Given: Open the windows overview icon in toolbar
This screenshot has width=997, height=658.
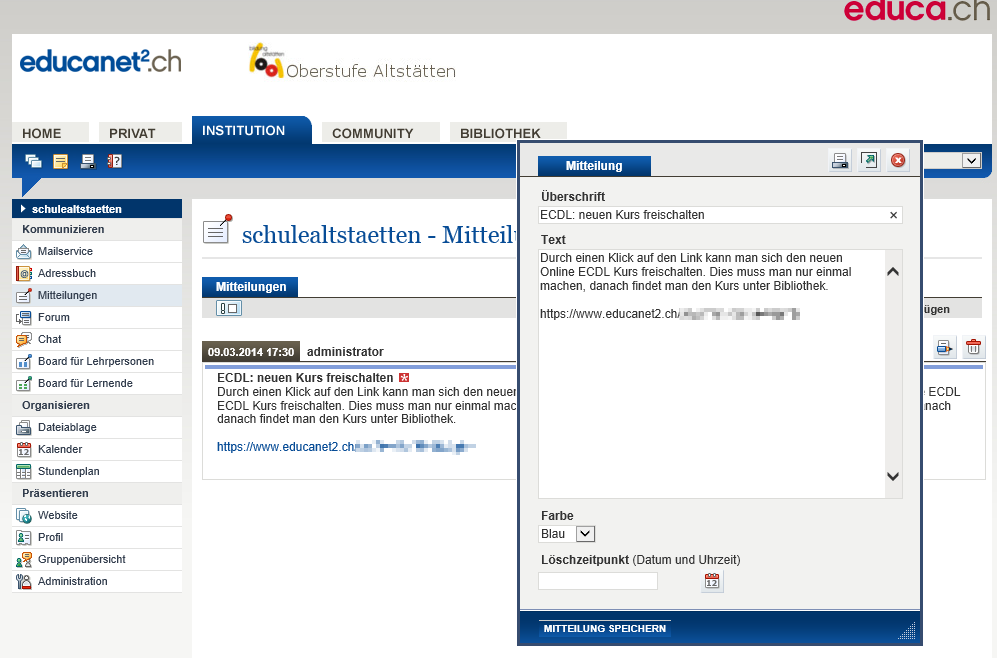Looking at the screenshot, I should [34, 161].
